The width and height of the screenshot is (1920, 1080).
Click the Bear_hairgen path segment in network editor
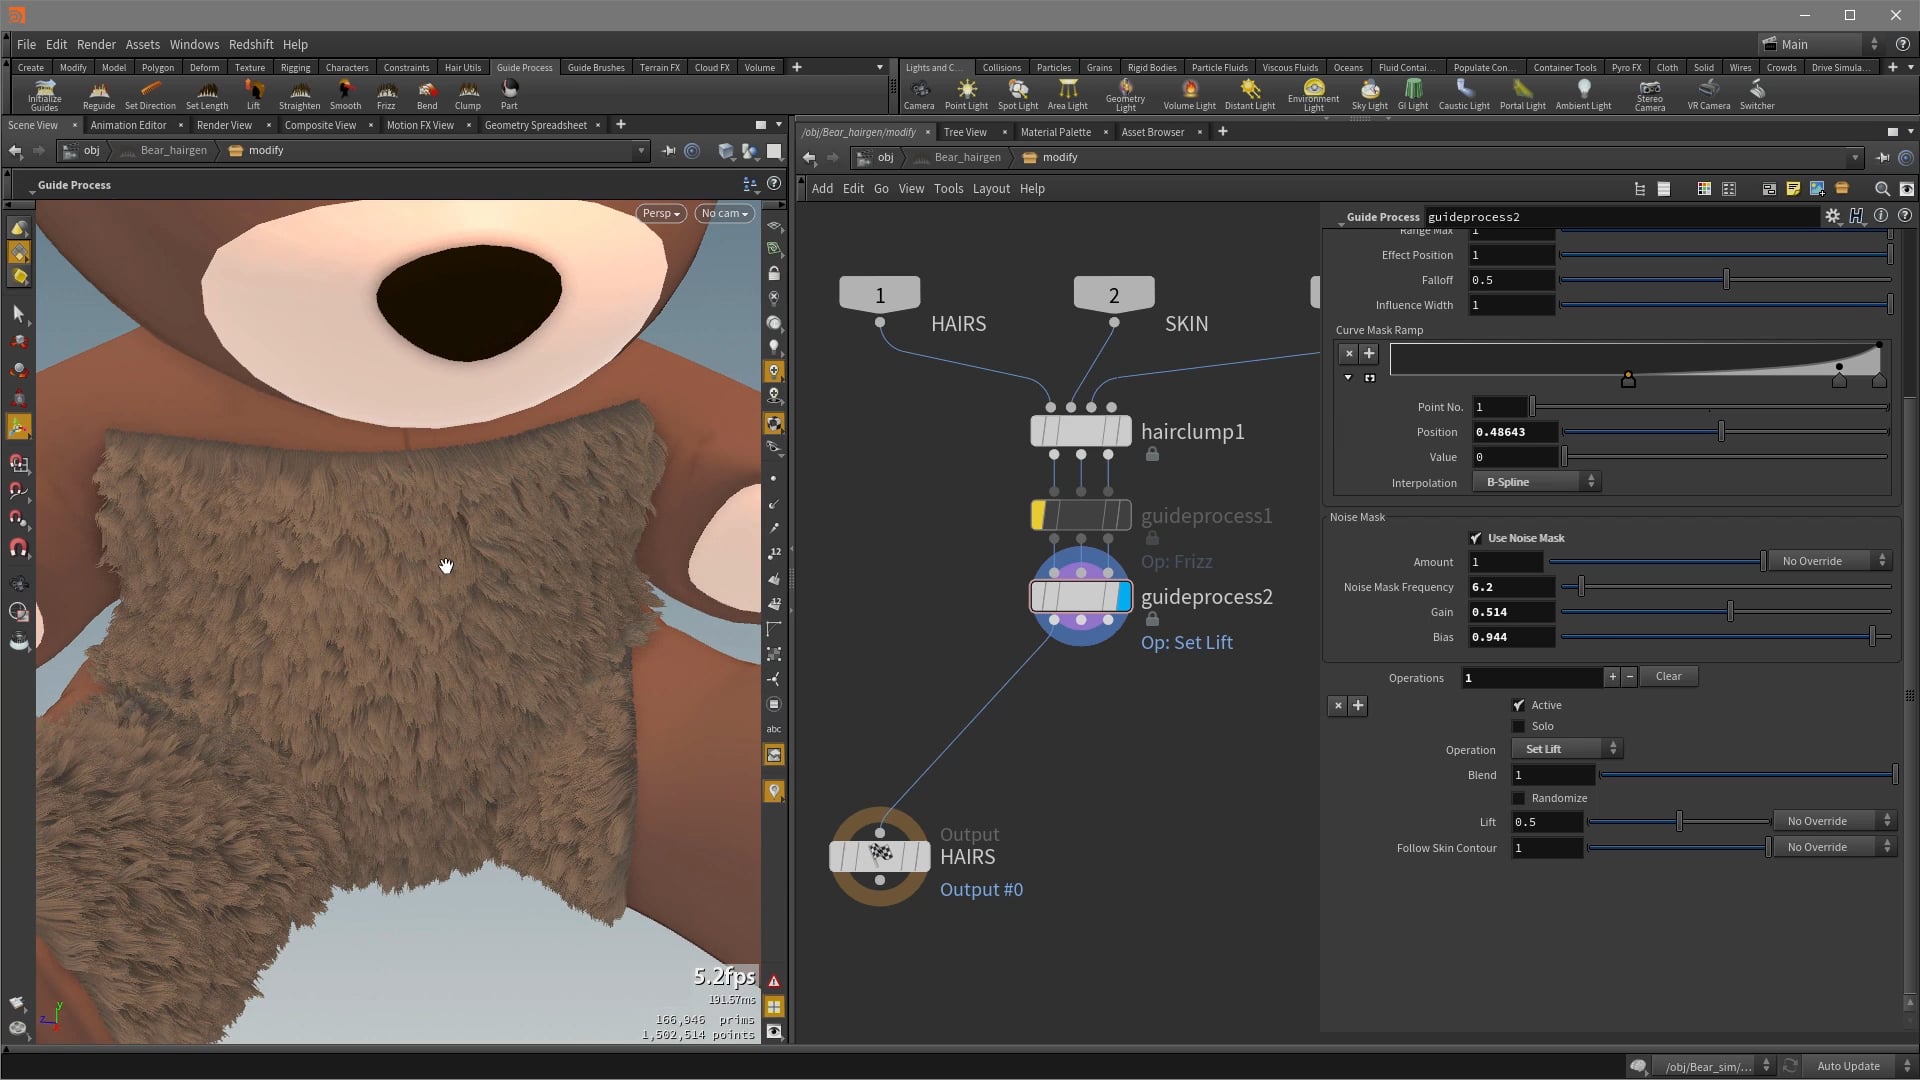point(967,157)
